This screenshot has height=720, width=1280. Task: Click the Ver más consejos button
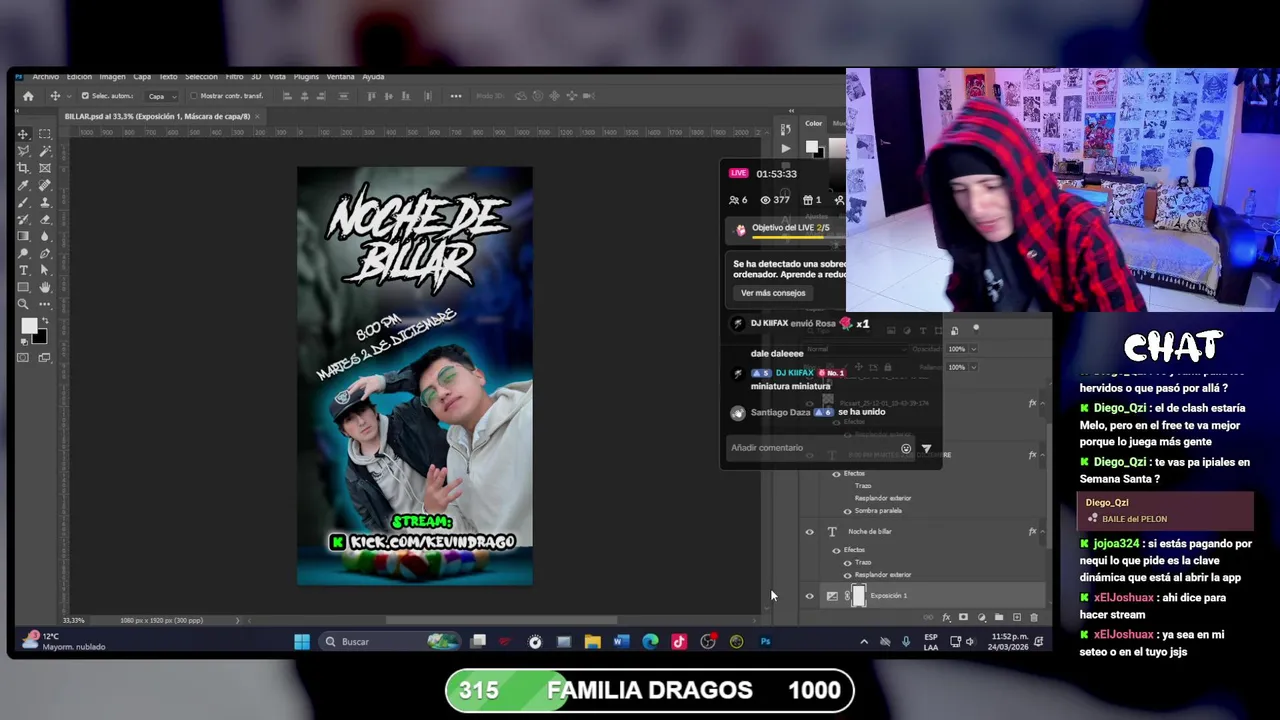(x=773, y=293)
